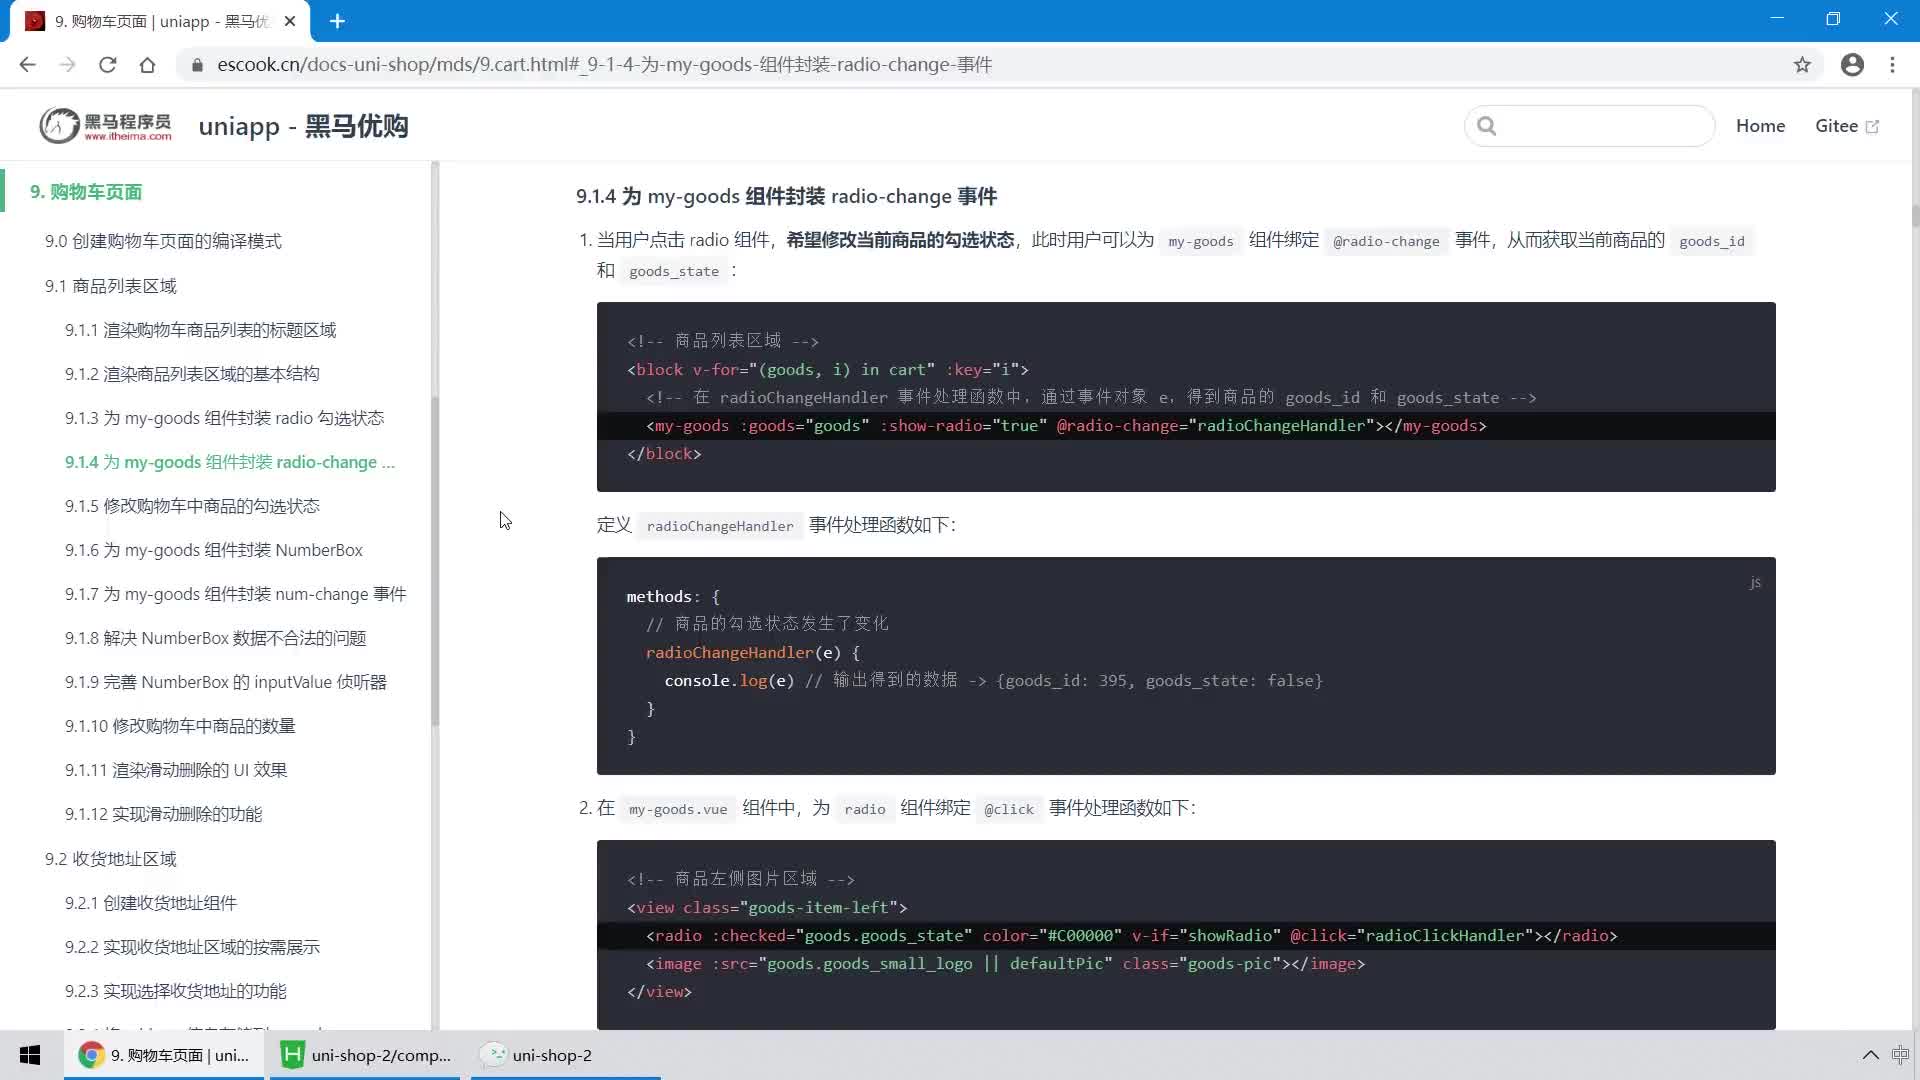Open the 9.1 商品列表区域 section
Screen dimensions: 1920x1080
[110, 286]
